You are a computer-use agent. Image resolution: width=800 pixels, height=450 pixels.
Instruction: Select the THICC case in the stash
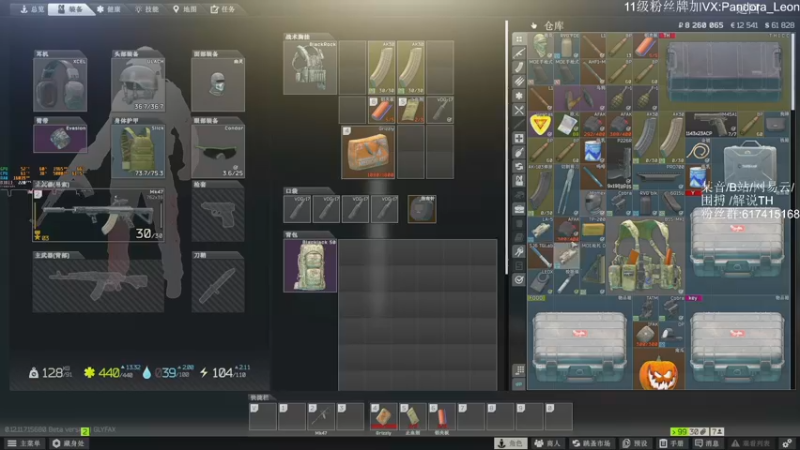pos(723,72)
